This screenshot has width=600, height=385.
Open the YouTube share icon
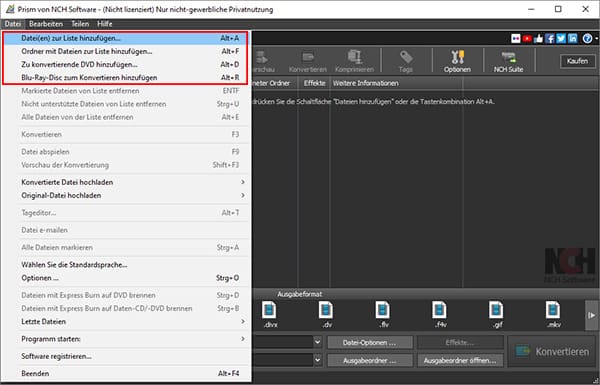tap(527, 38)
